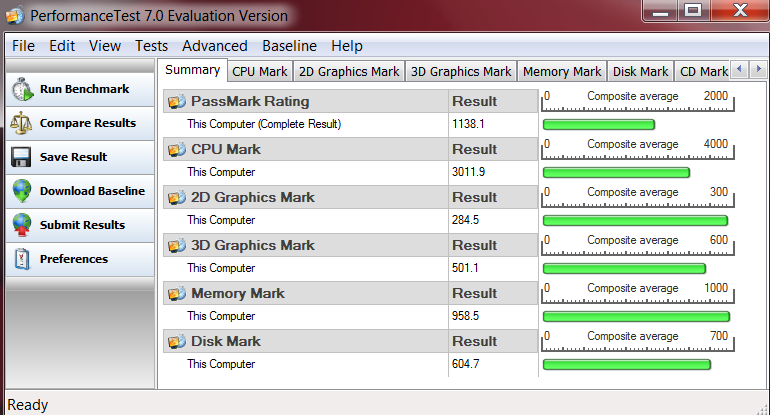This screenshot has height=415, width=770.
Task: Click the status bar resize grip
Action: [x=762, y=409]
